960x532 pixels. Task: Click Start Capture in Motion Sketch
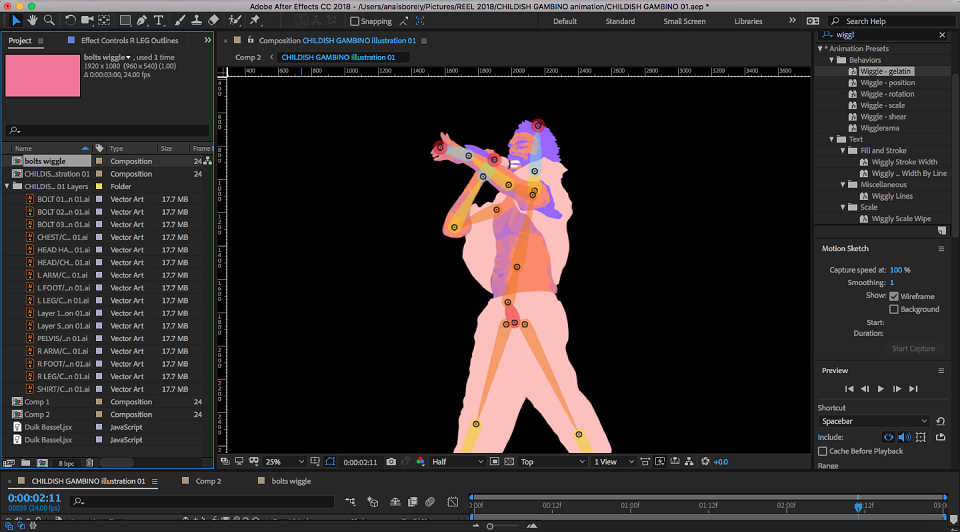913,349
